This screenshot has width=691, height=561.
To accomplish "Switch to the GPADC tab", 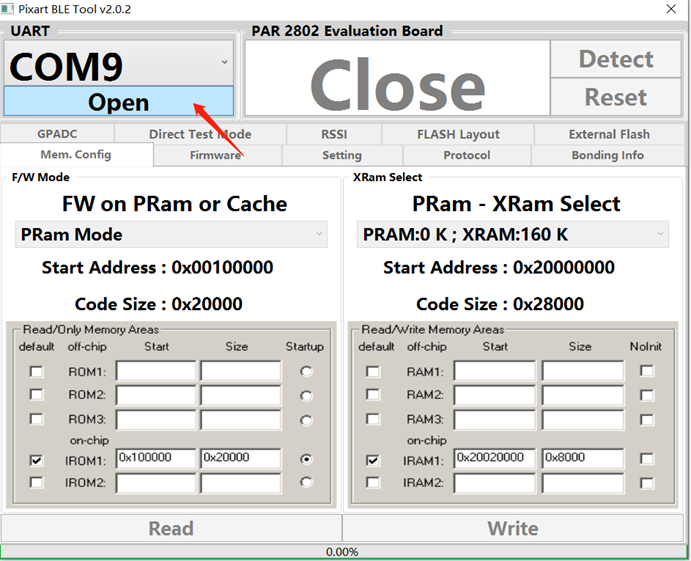I will (57, 134).
